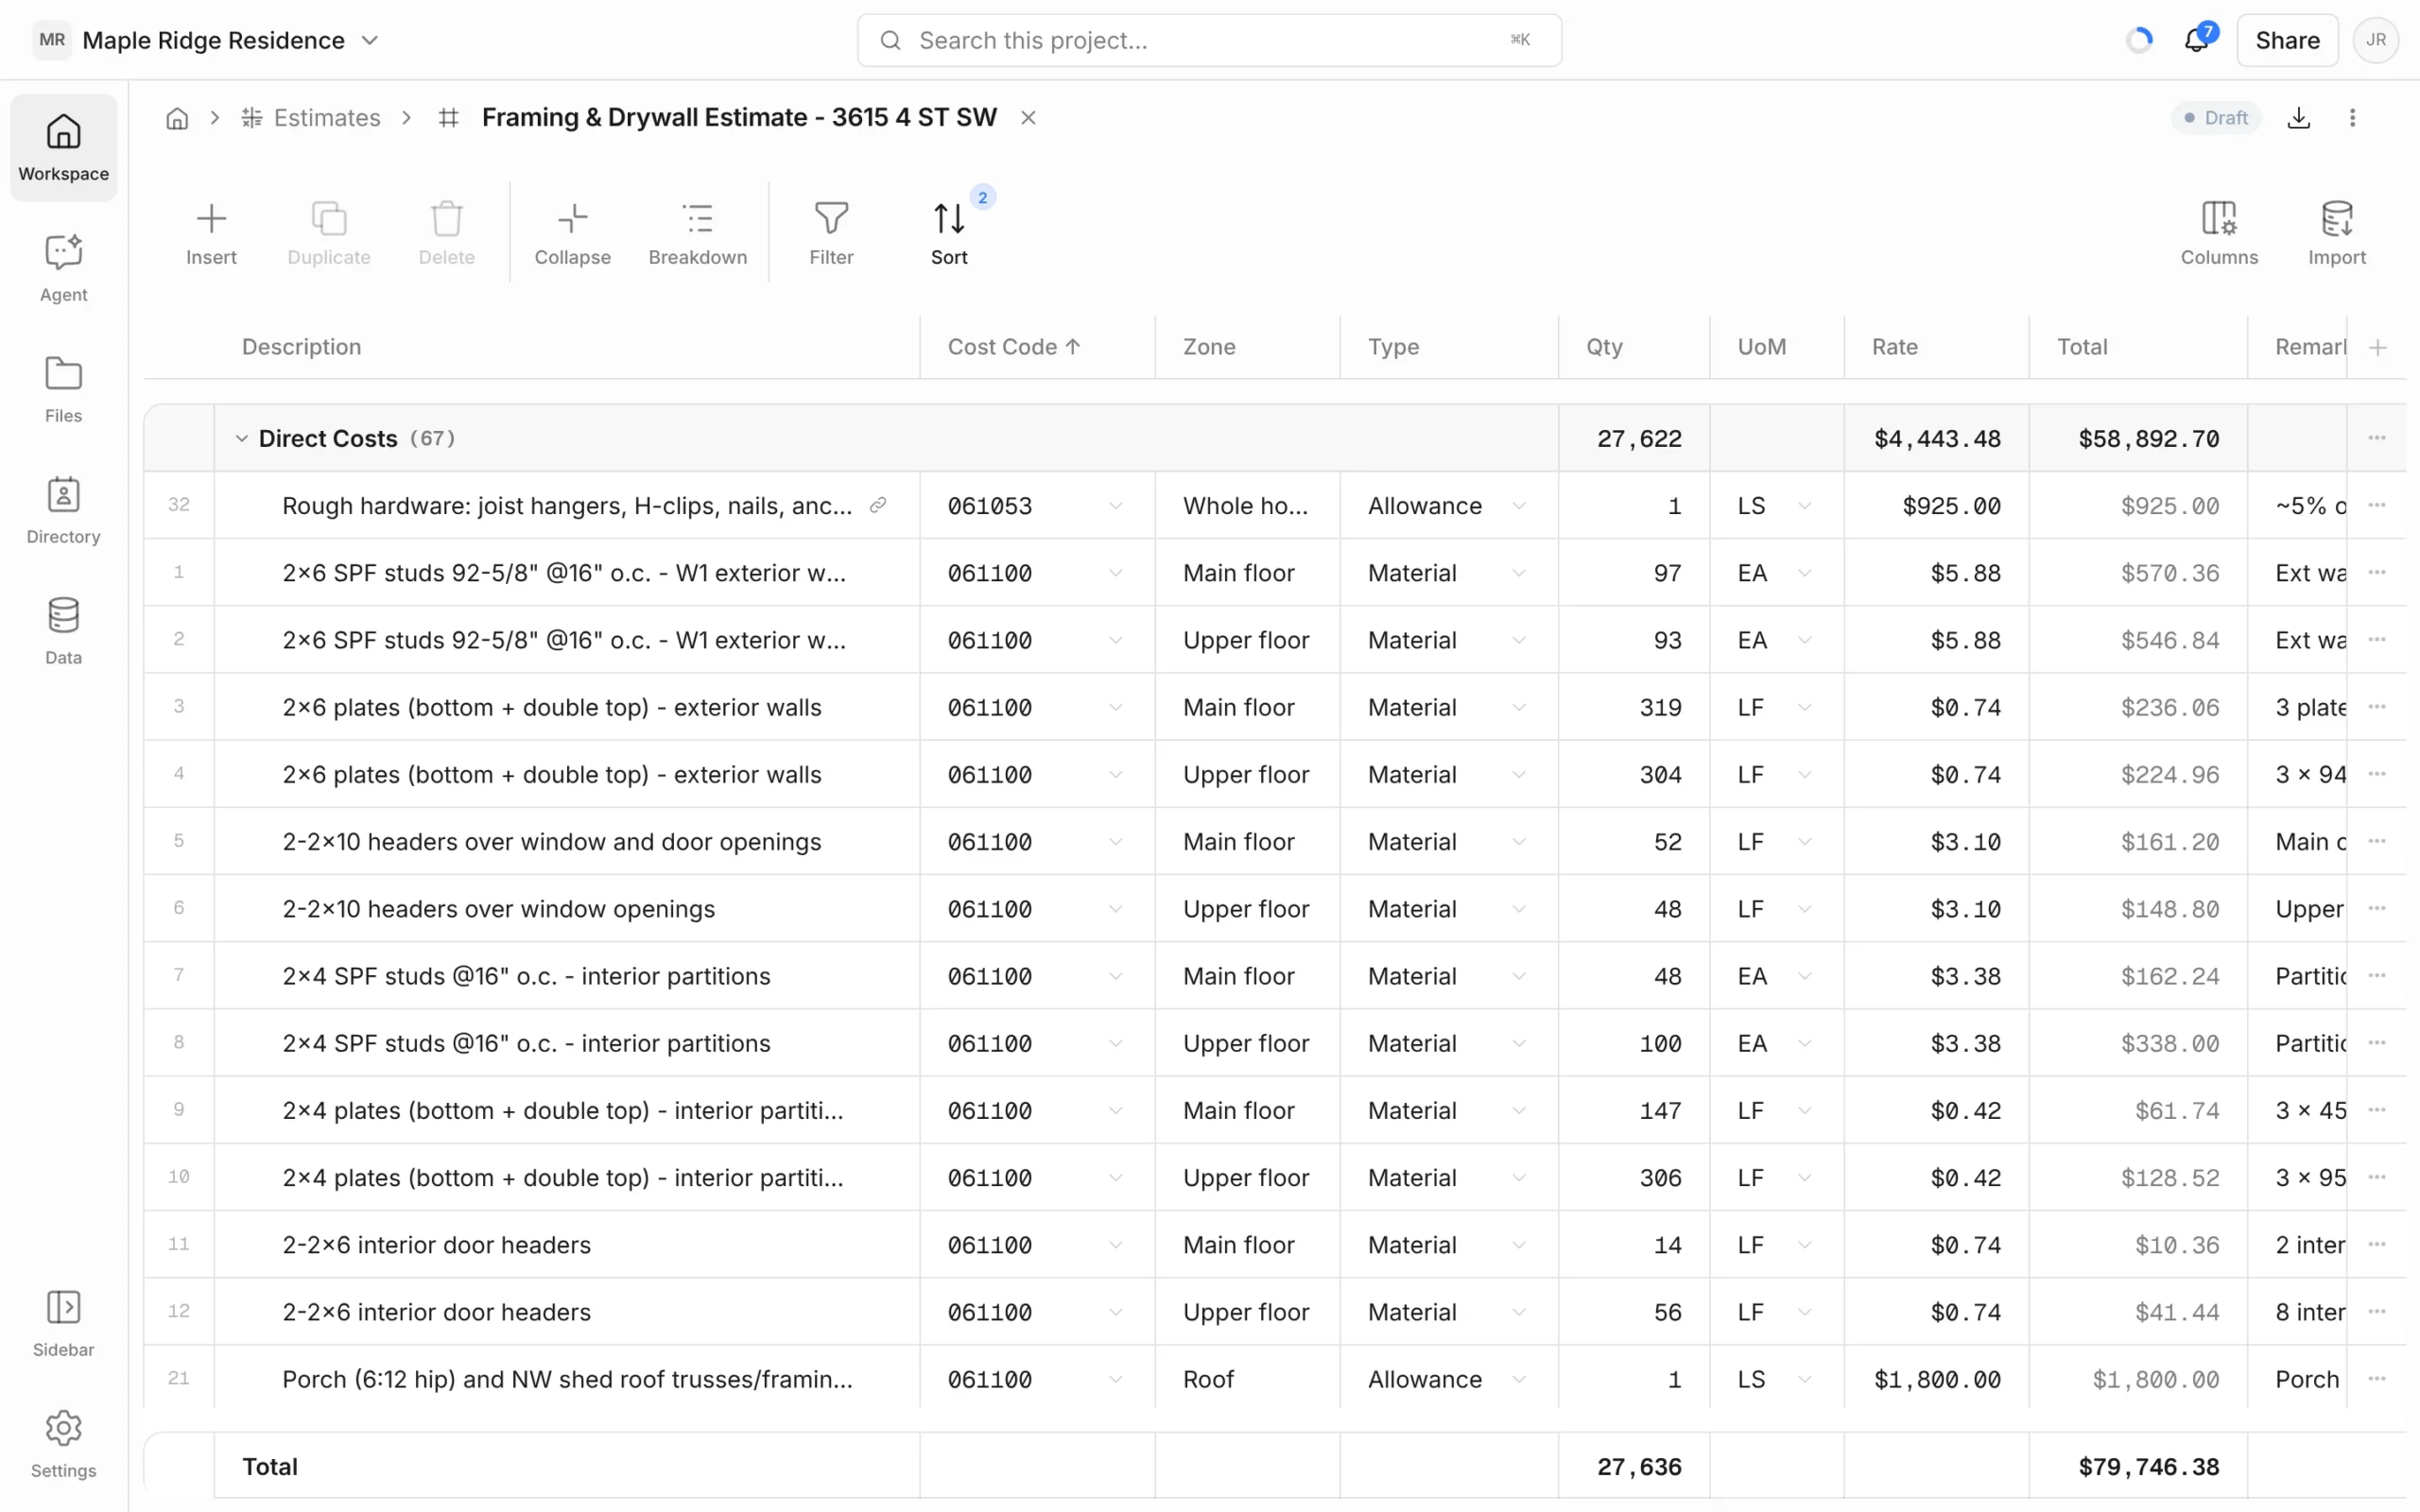This screenshot has height=1512, width=2420.
Task: Select the Qty cell showing 319
Action: [x=1634, y=707]
